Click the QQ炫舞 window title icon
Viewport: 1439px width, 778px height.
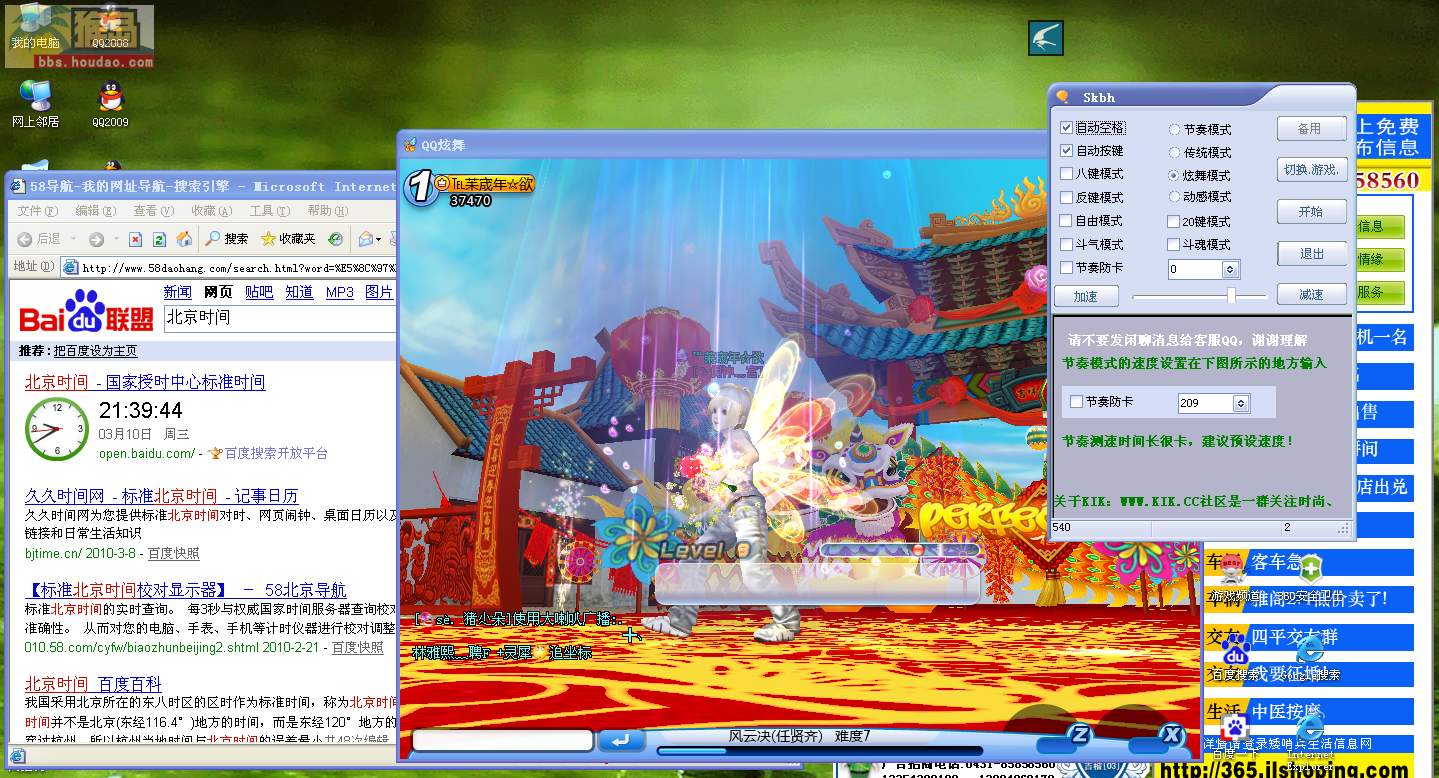point(410,144)
